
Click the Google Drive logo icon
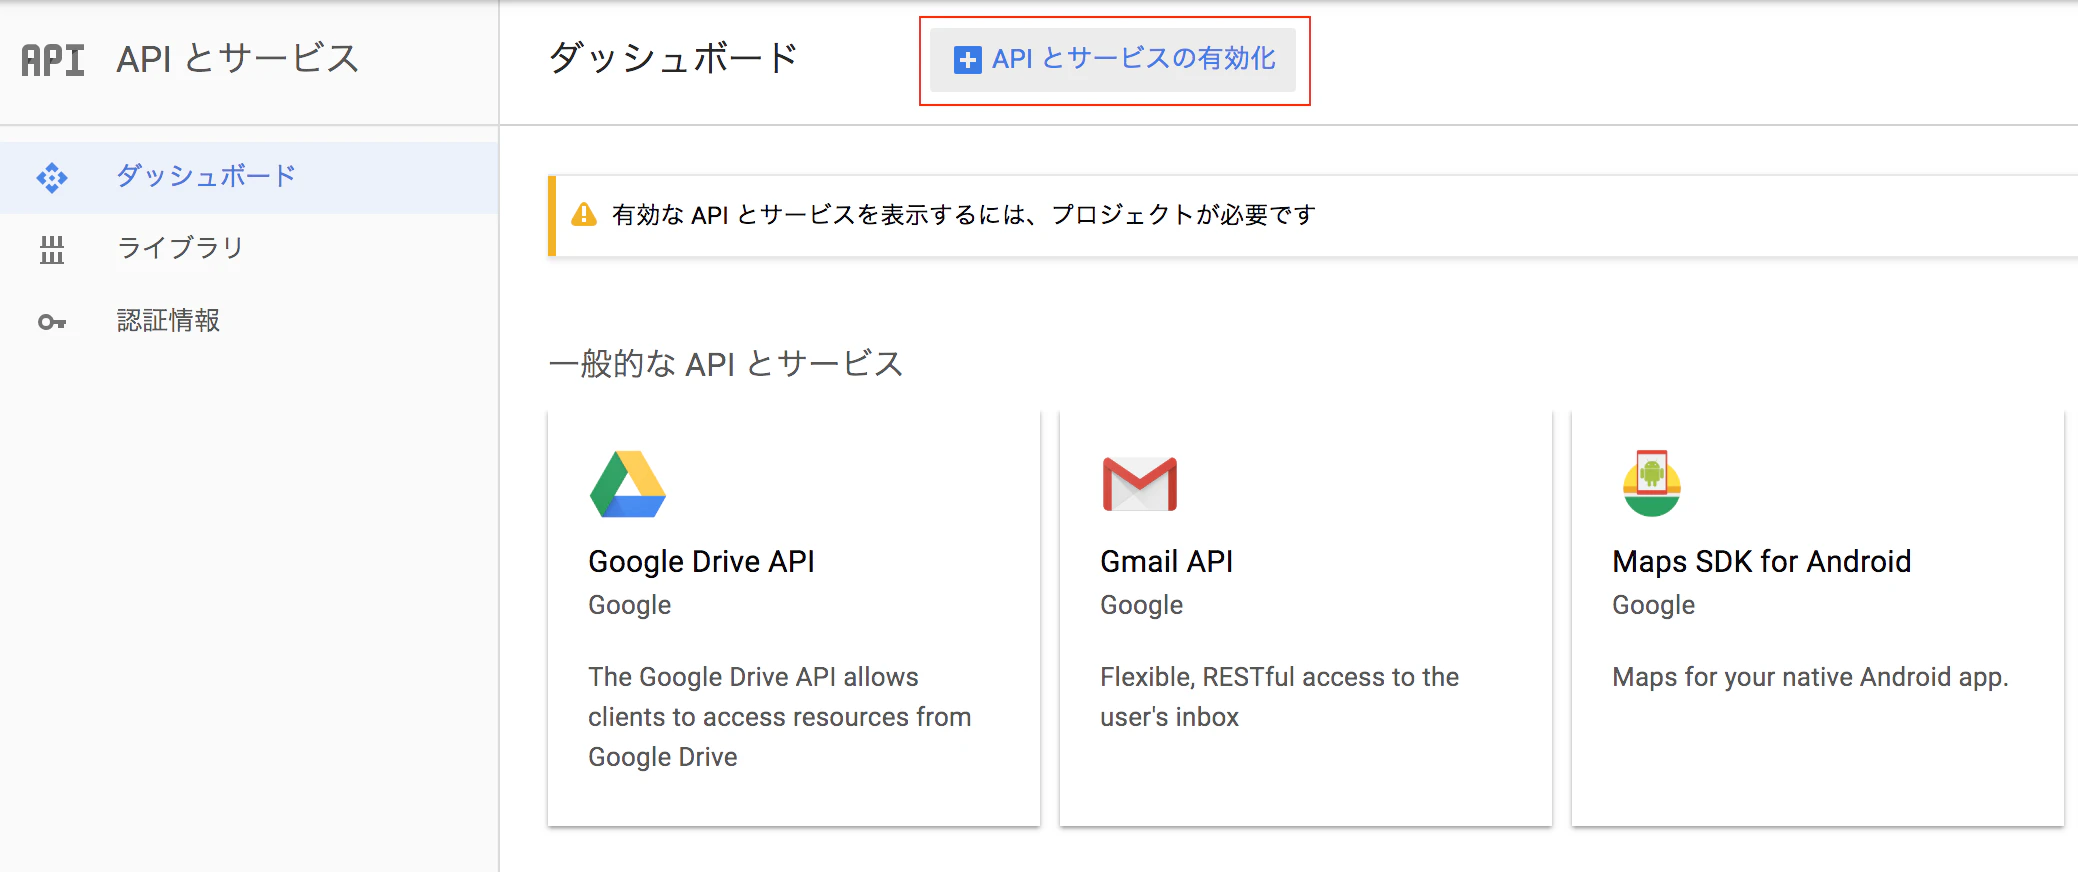tap(628, 484)
